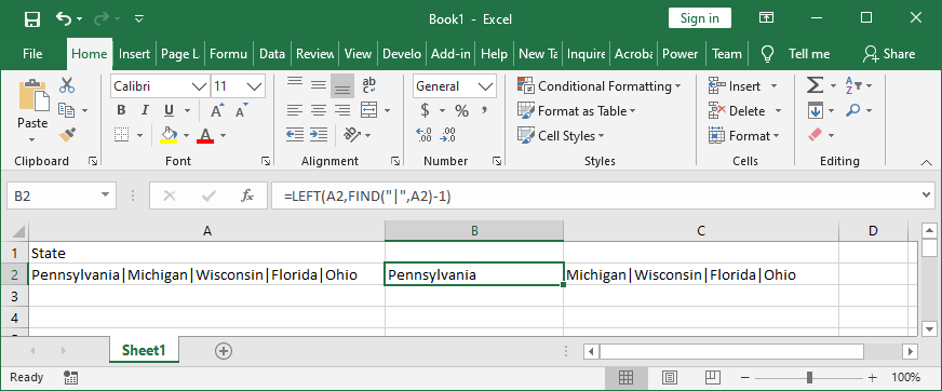Switch to the Help tab
This screenshot has width=942, height=391.
click(494, 54)
